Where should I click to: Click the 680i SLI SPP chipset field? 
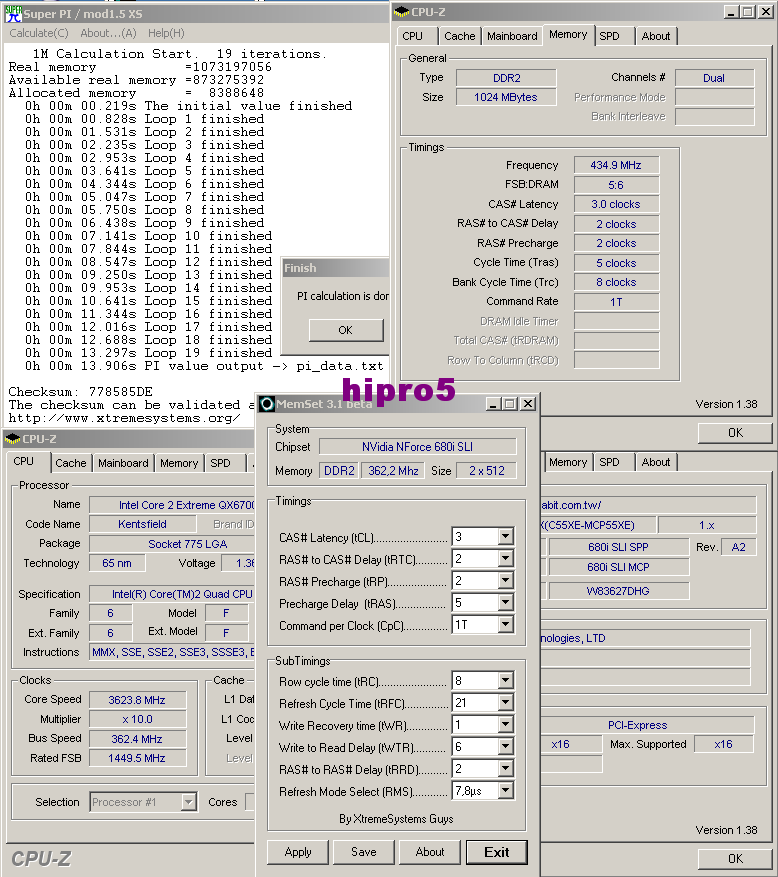tap(619, 547)
